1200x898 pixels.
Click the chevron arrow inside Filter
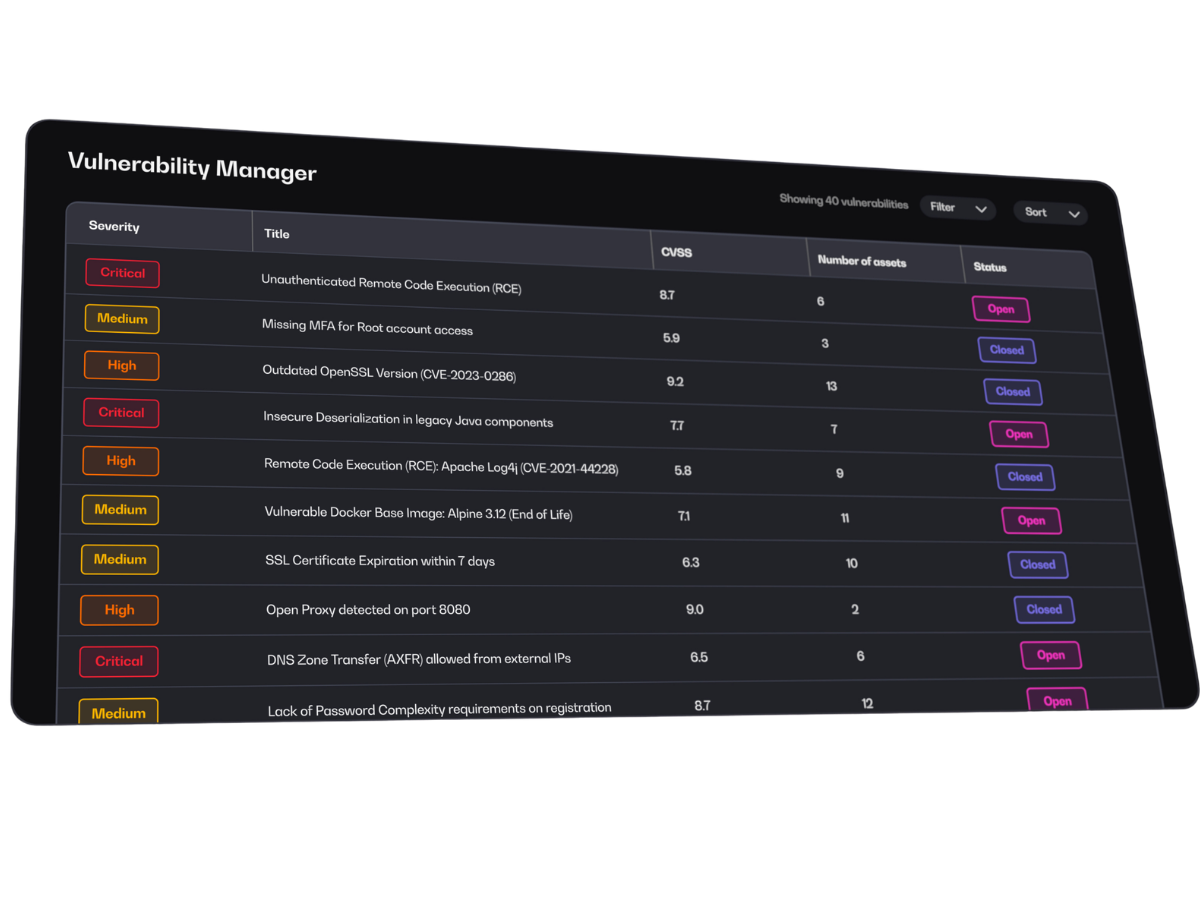pos(981,209)
